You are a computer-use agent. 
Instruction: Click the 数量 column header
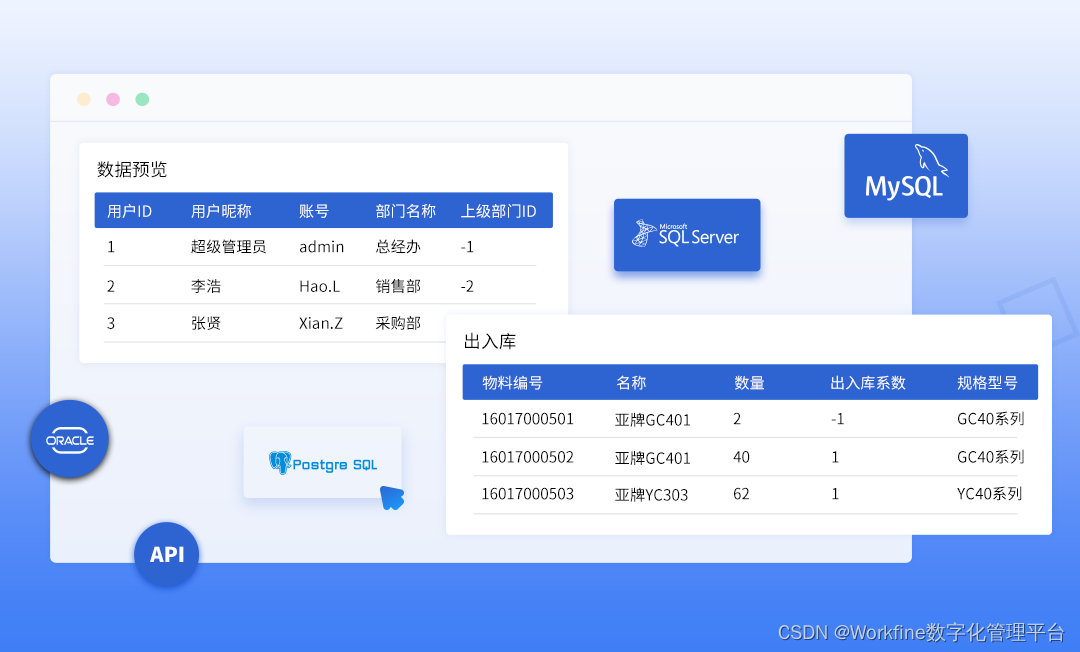click(749, 383)
